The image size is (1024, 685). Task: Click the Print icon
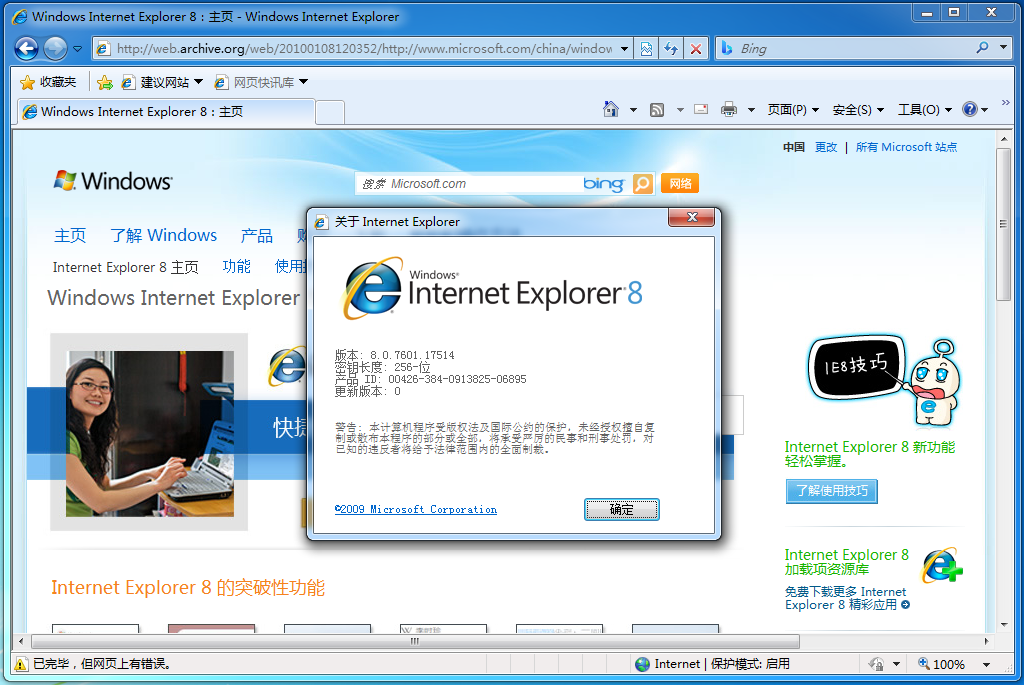(727, 109)
